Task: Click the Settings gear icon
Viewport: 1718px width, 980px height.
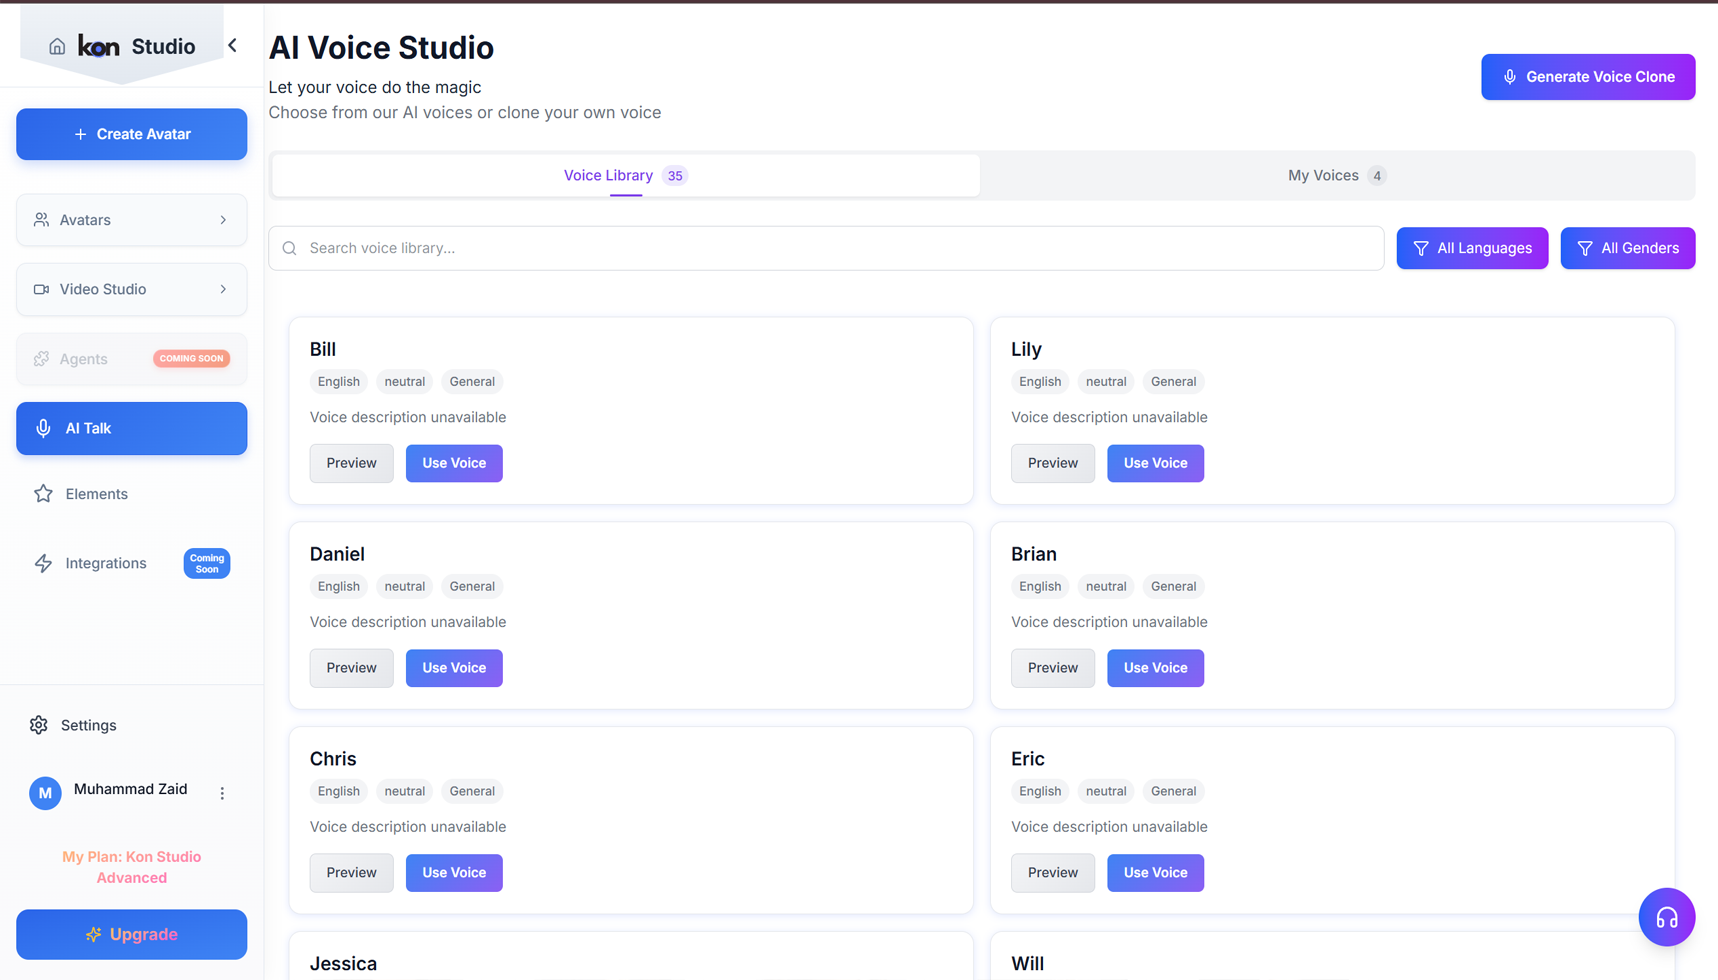Action: pos(39,725)
